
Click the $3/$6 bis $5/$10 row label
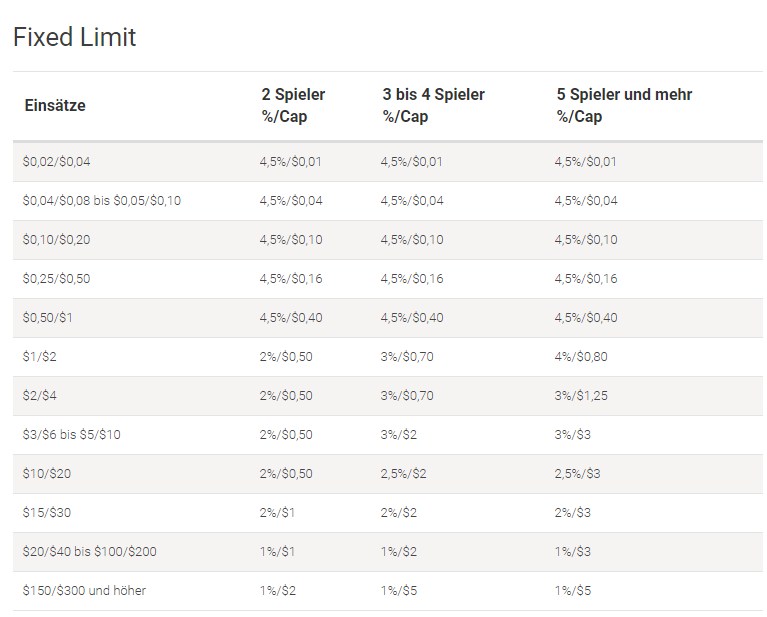71,435
